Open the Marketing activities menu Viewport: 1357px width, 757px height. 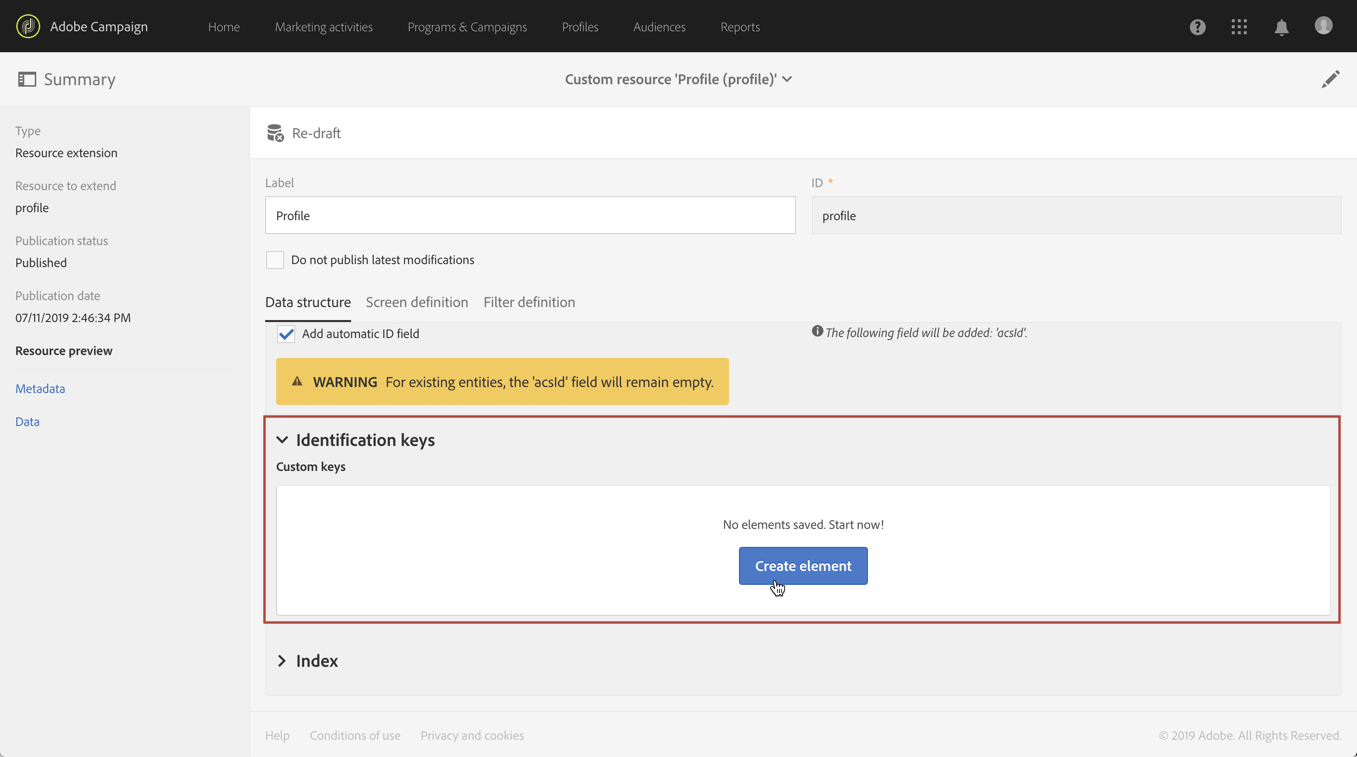click(x=324, y=27)
